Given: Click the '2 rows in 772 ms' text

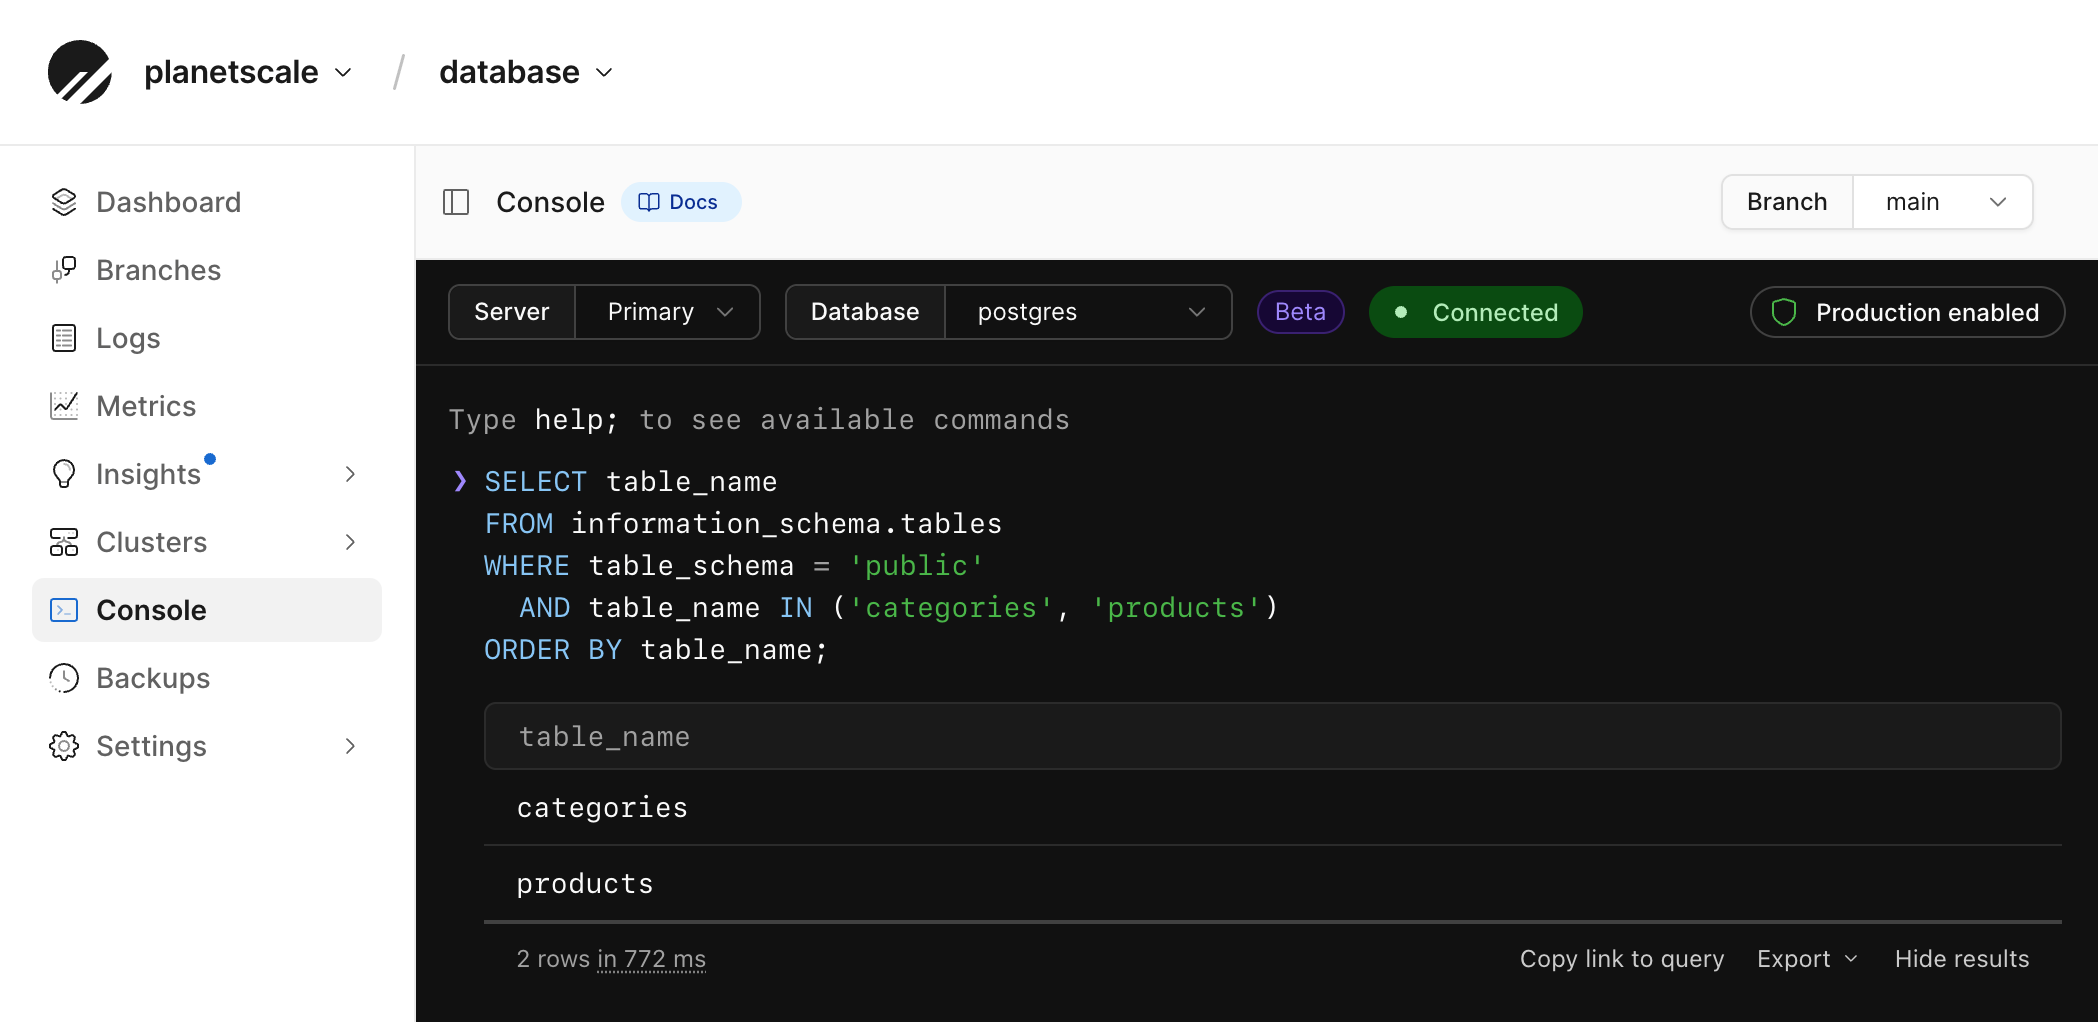Looking at the screenshot, I should click(x=611, y=959).
